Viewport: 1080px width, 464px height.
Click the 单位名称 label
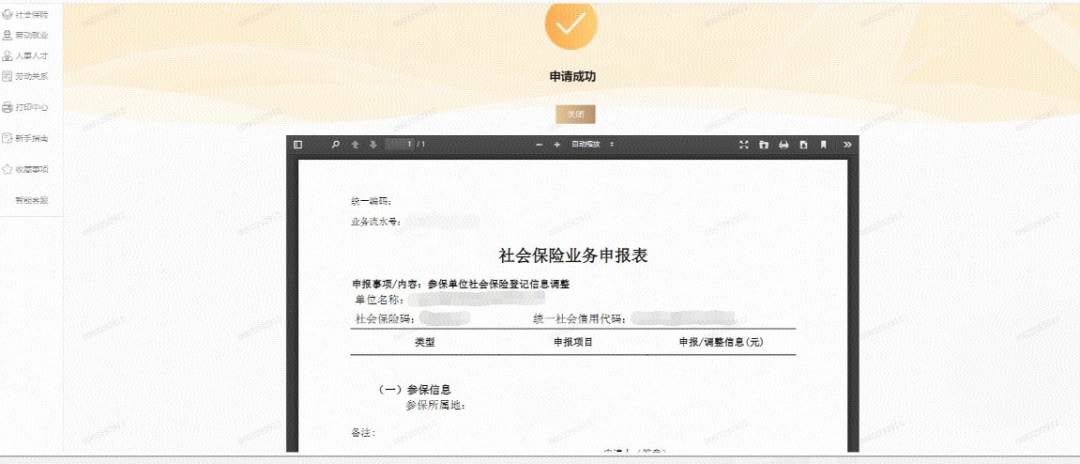tap(380, 300)
